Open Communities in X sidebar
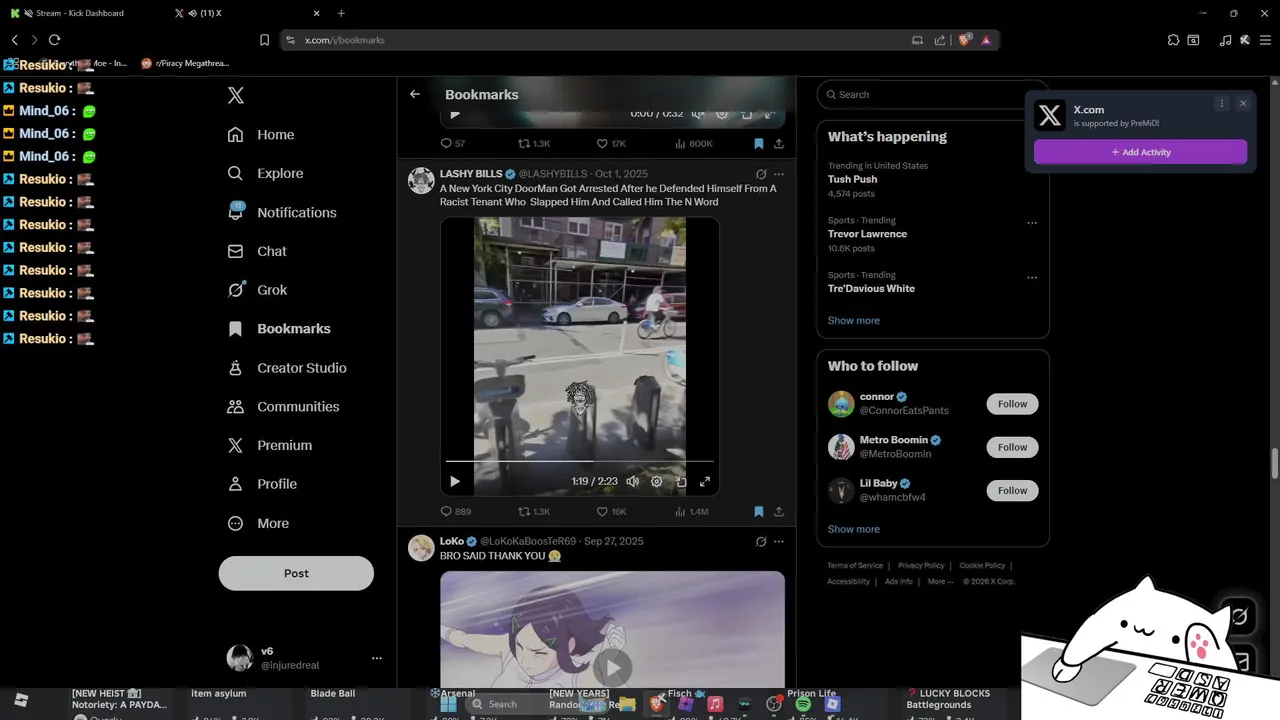Viewport: 1280px width, 720px height. coord(283,407)
